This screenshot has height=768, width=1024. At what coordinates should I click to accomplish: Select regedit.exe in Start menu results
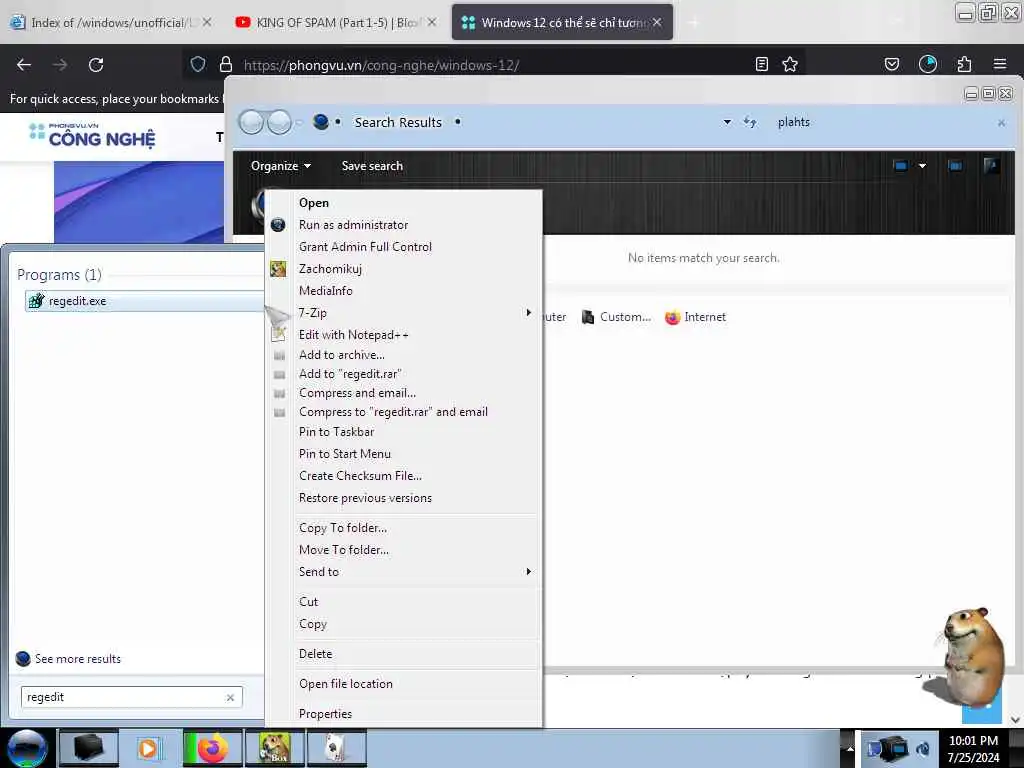(144, 301)
